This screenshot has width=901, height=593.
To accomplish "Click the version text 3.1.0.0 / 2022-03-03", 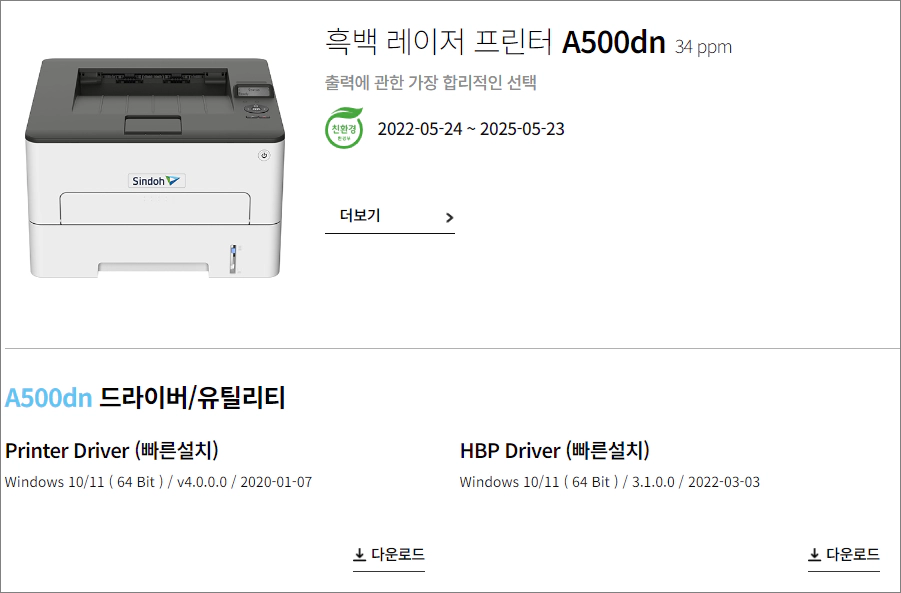I will [x=695, y=482].
